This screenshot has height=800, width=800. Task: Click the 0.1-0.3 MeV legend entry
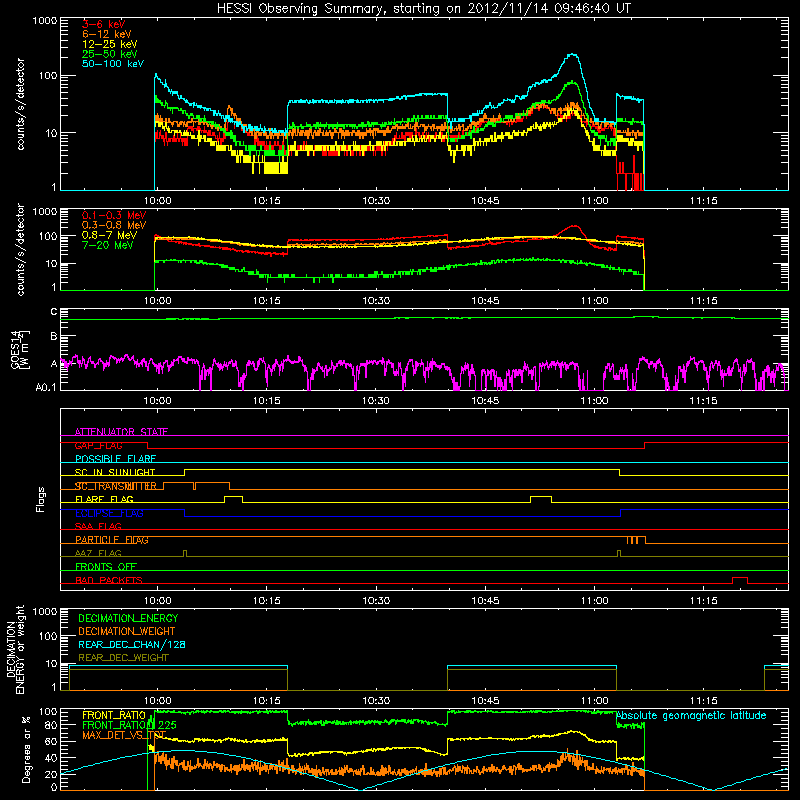(x=114, y=215)
